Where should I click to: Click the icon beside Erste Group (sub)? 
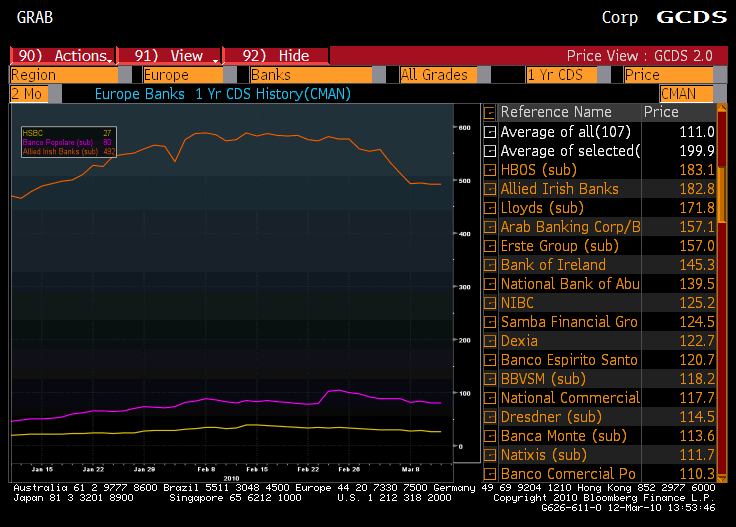(490, 246)
